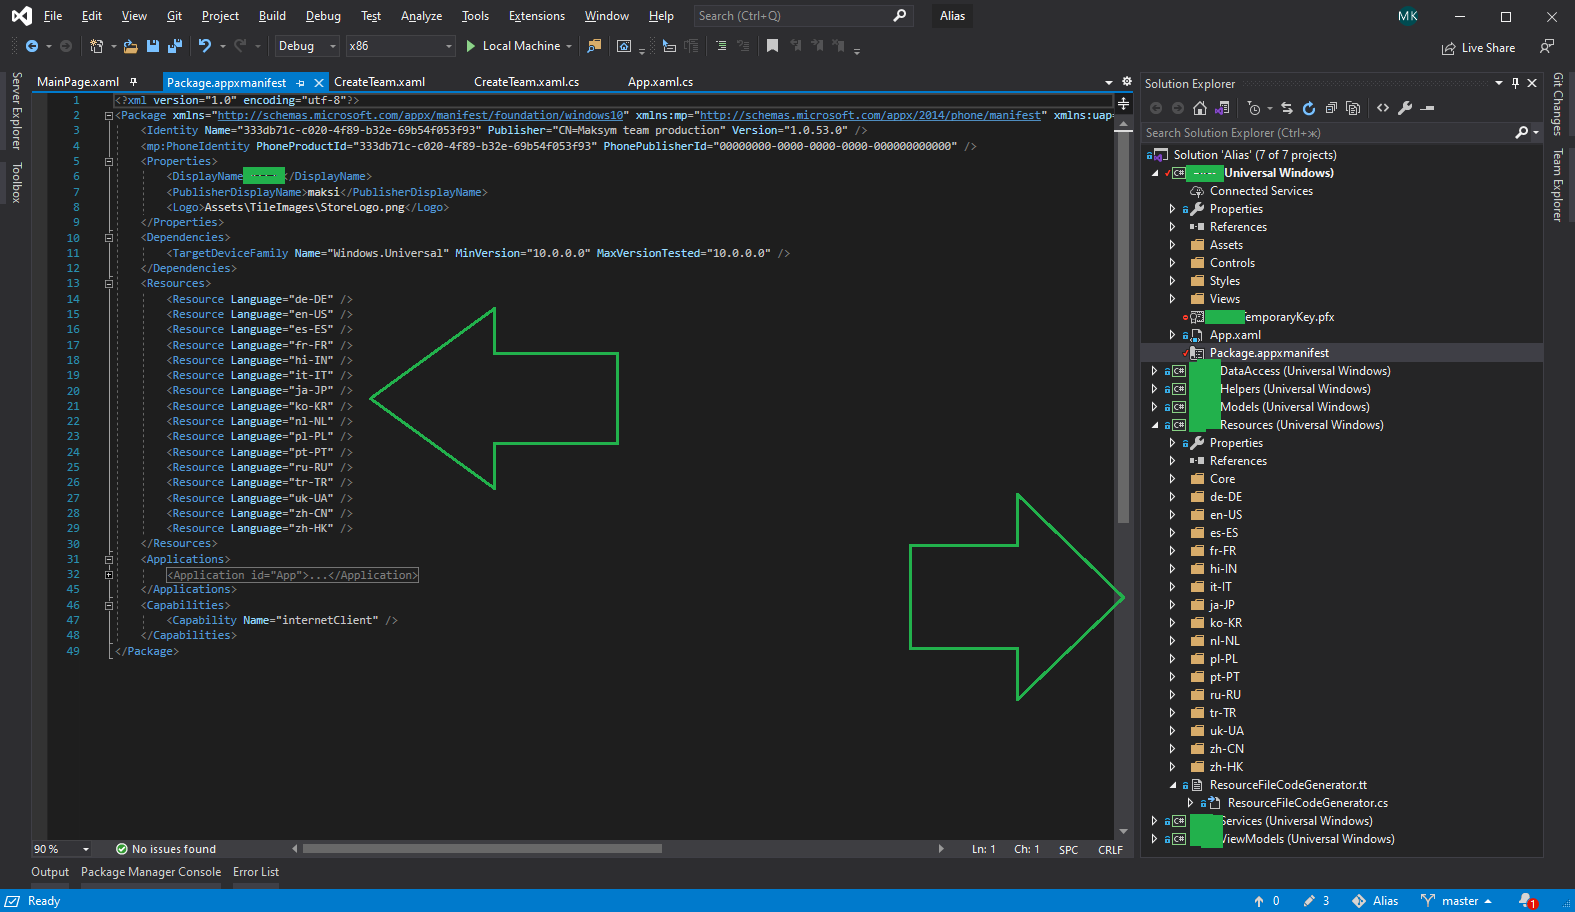The width and height of the screenshot is (1575, 912).
Task: Click the View Code icon in Solution Explorer
Action: [1383, 108]
